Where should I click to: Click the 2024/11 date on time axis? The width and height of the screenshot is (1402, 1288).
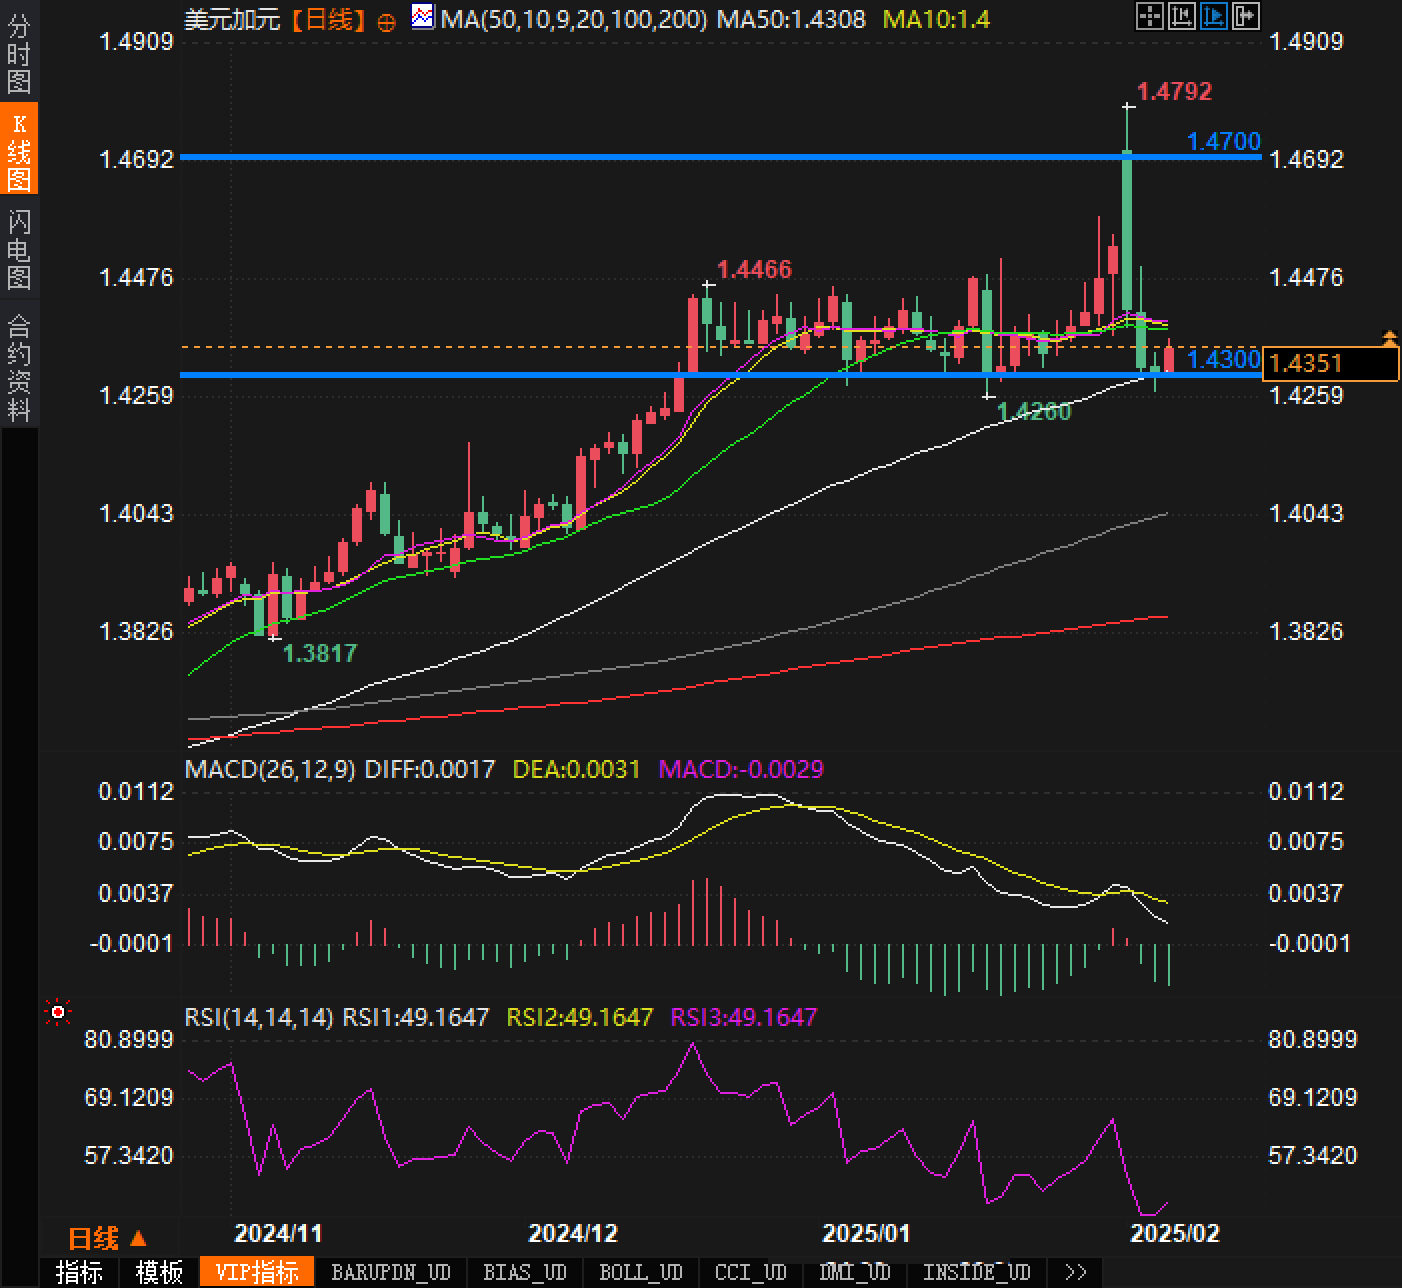pos(278,1232)
